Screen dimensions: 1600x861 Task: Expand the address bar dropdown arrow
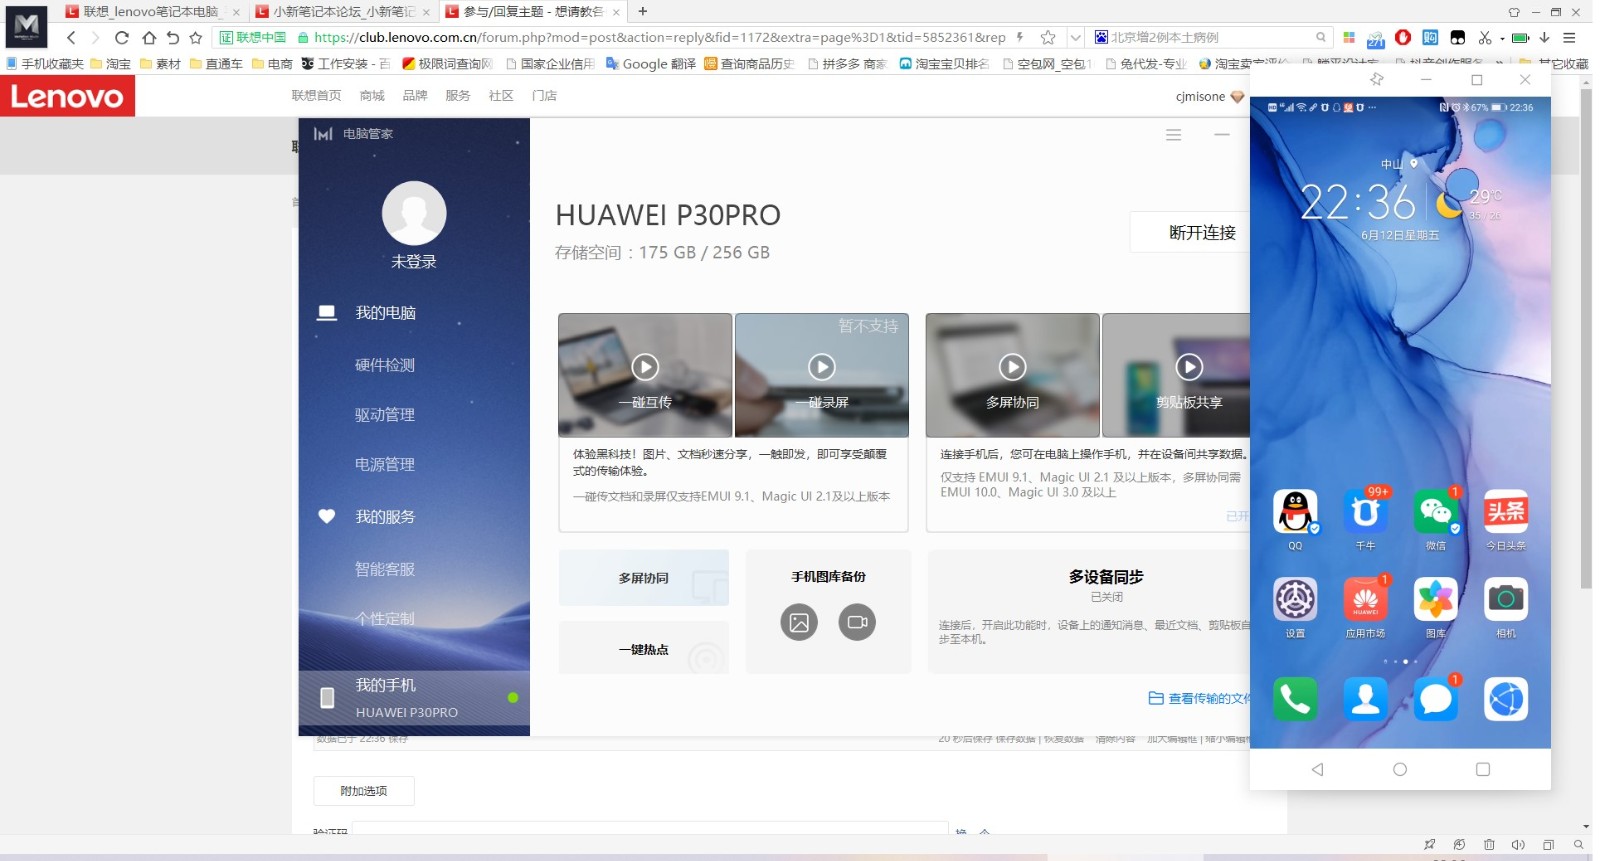click(x=1075, y=38)
